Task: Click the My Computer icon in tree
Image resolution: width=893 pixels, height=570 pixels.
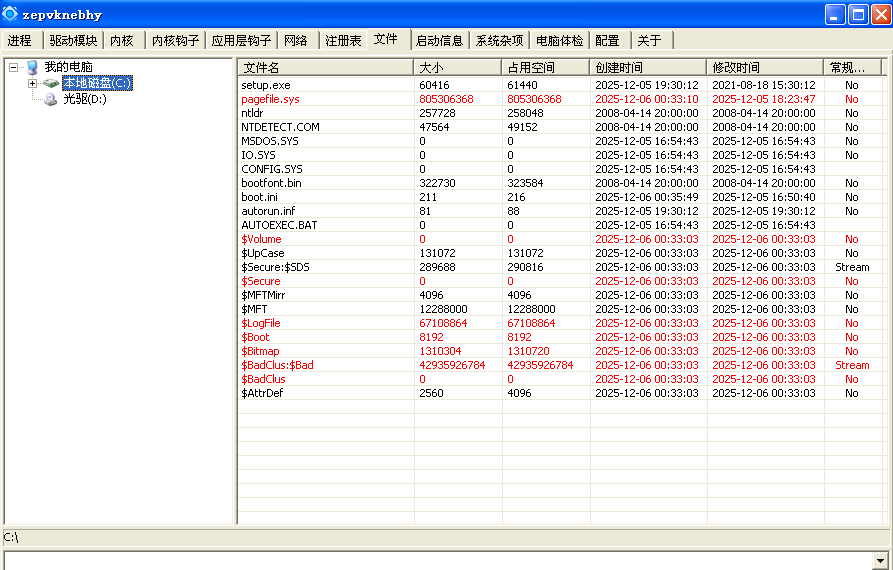Action: (32, 67)
